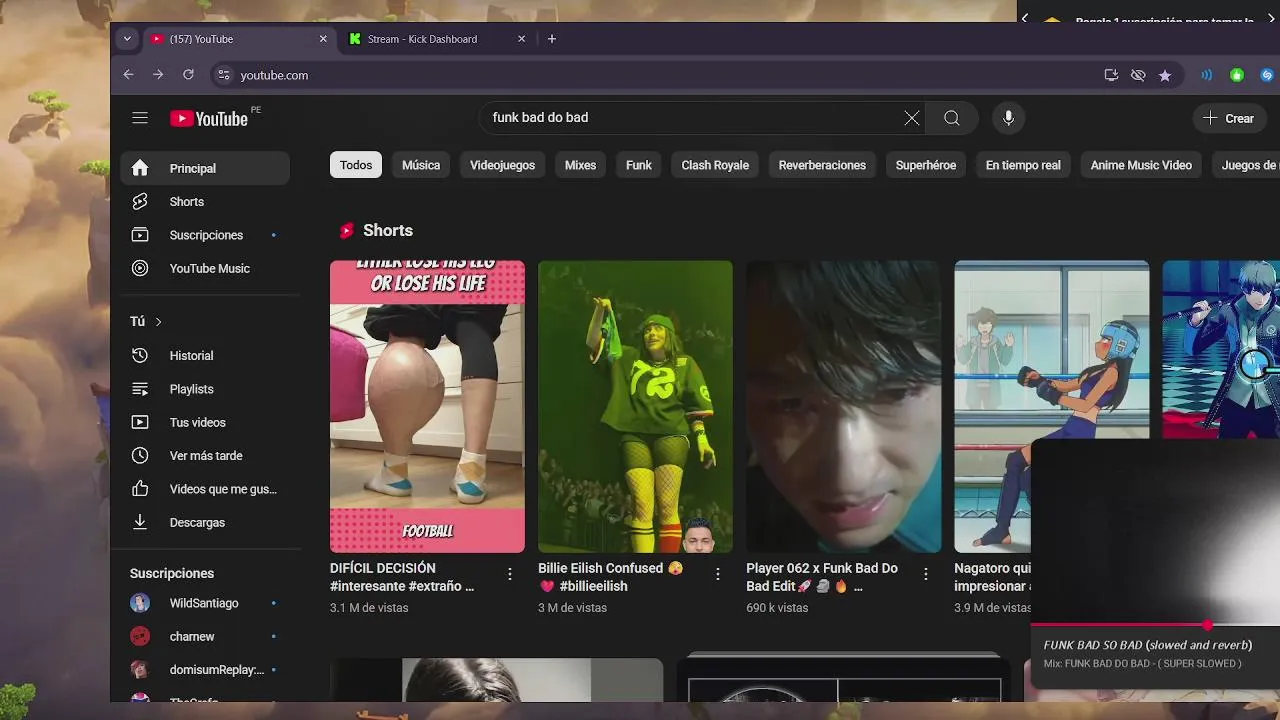Expand the Tú section chevron
This screenshot has height=720, width=1280.
click(x=158, y=321)
